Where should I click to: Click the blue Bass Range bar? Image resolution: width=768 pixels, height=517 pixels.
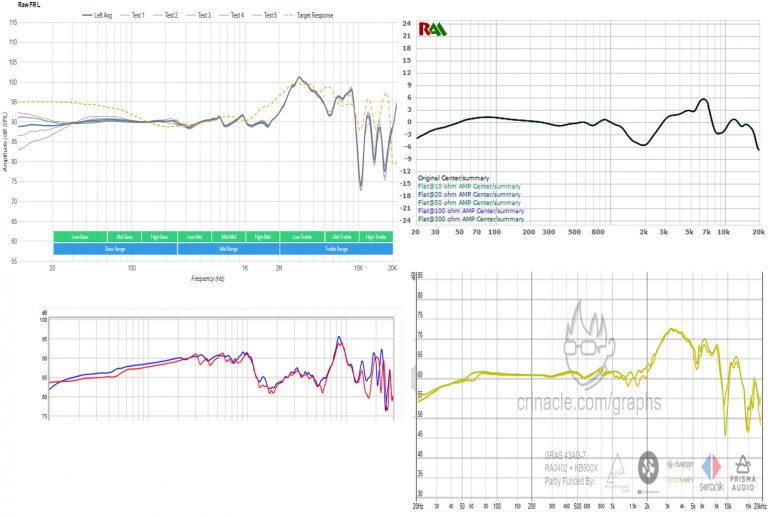coord(115,249)
